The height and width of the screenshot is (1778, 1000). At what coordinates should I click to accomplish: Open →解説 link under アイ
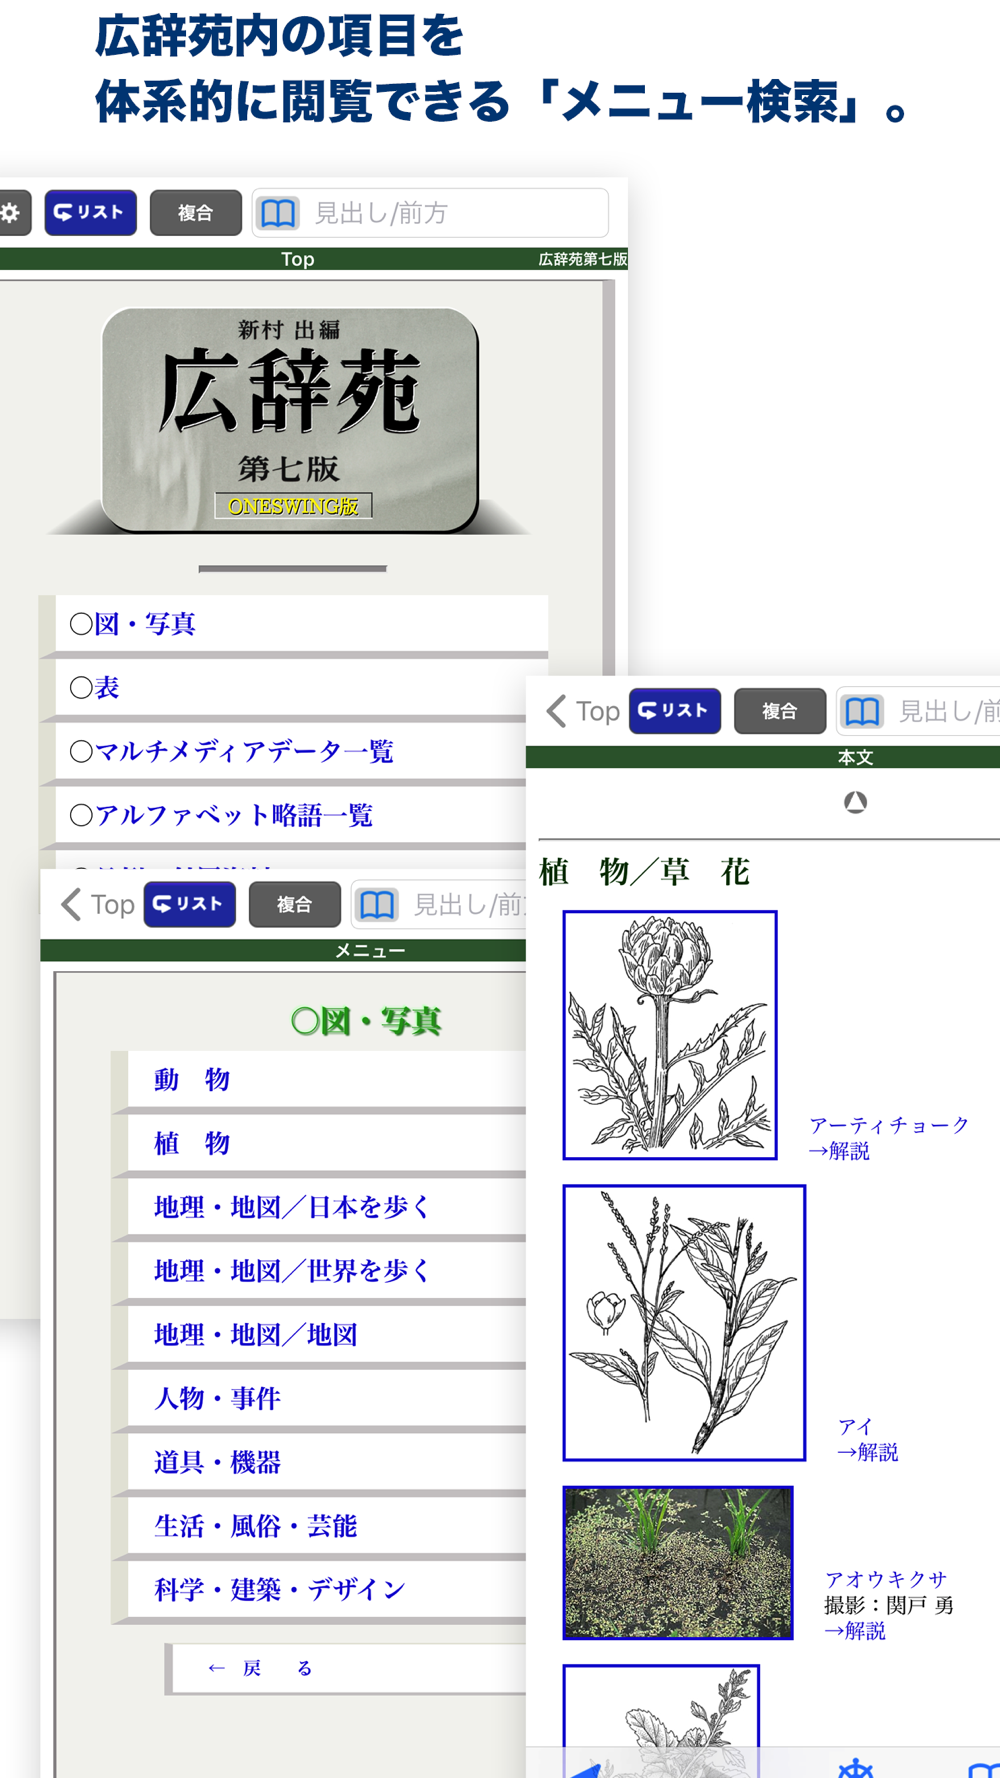coord(867,1452)
